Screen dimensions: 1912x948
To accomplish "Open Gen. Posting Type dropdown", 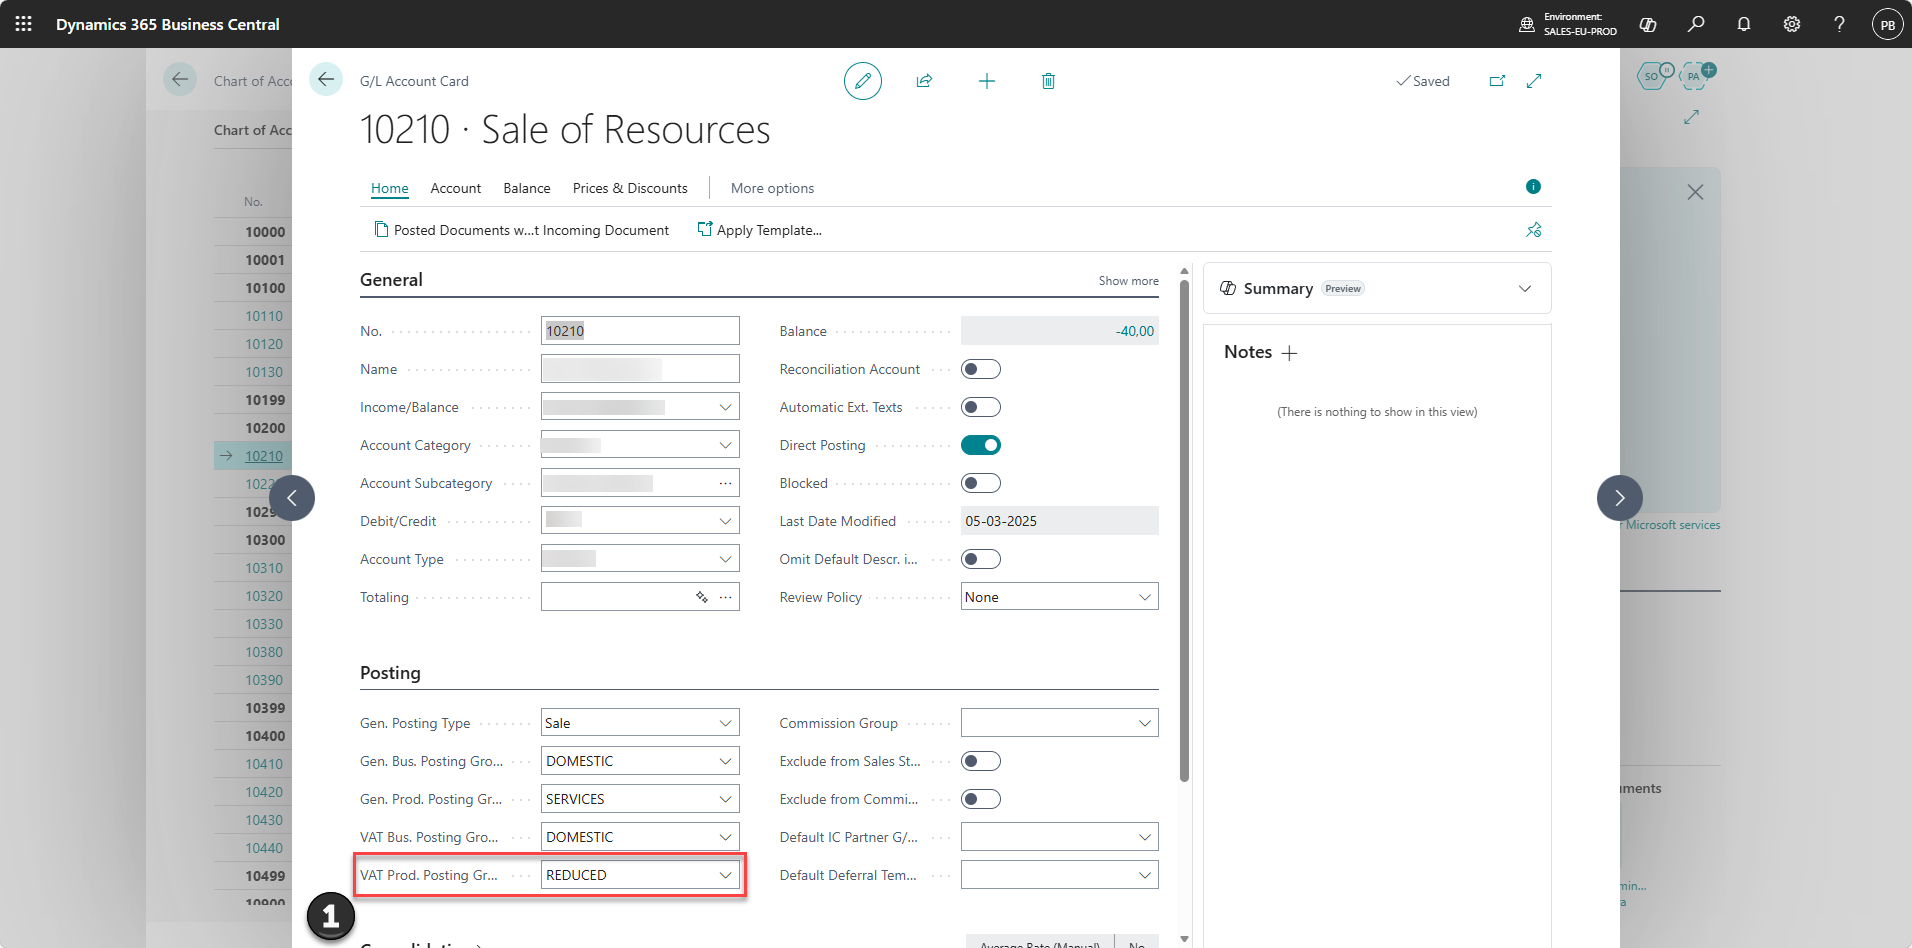I will pyautogui.click(x=725, y=723).
